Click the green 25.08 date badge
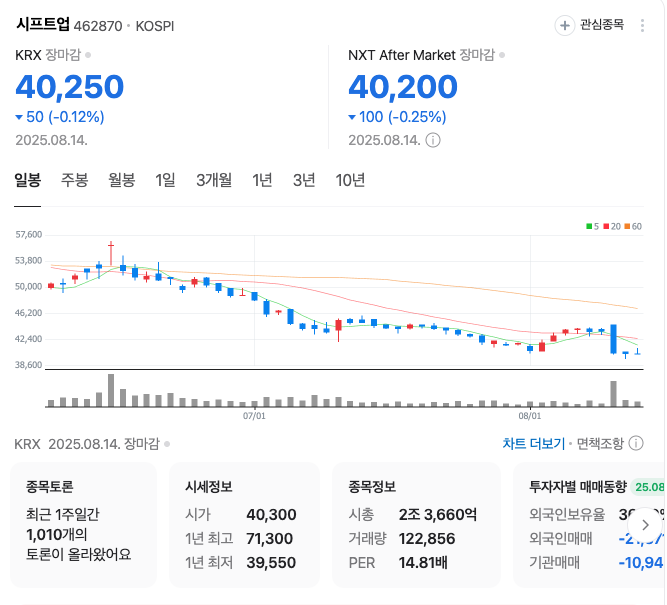667x605 pixels. point(649,487)
